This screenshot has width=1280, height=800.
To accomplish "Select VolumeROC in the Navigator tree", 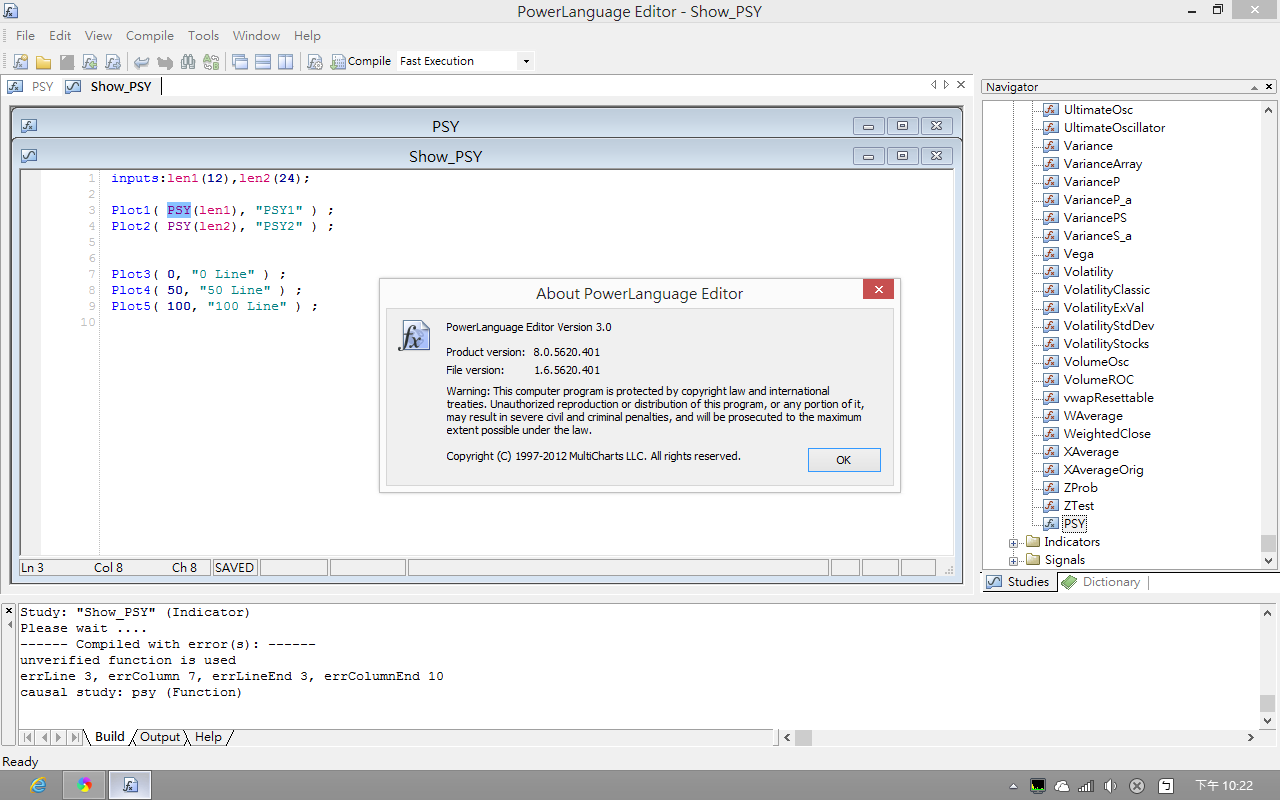I will tap(1099, 380).
